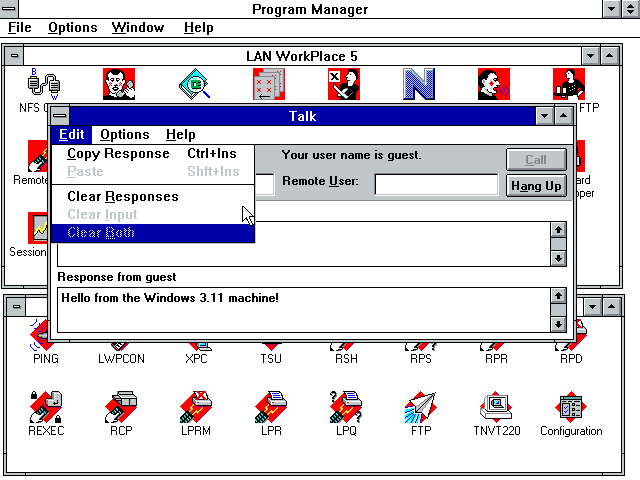
Task: Open the Talk window's Help menu
Action: (180, 135)
